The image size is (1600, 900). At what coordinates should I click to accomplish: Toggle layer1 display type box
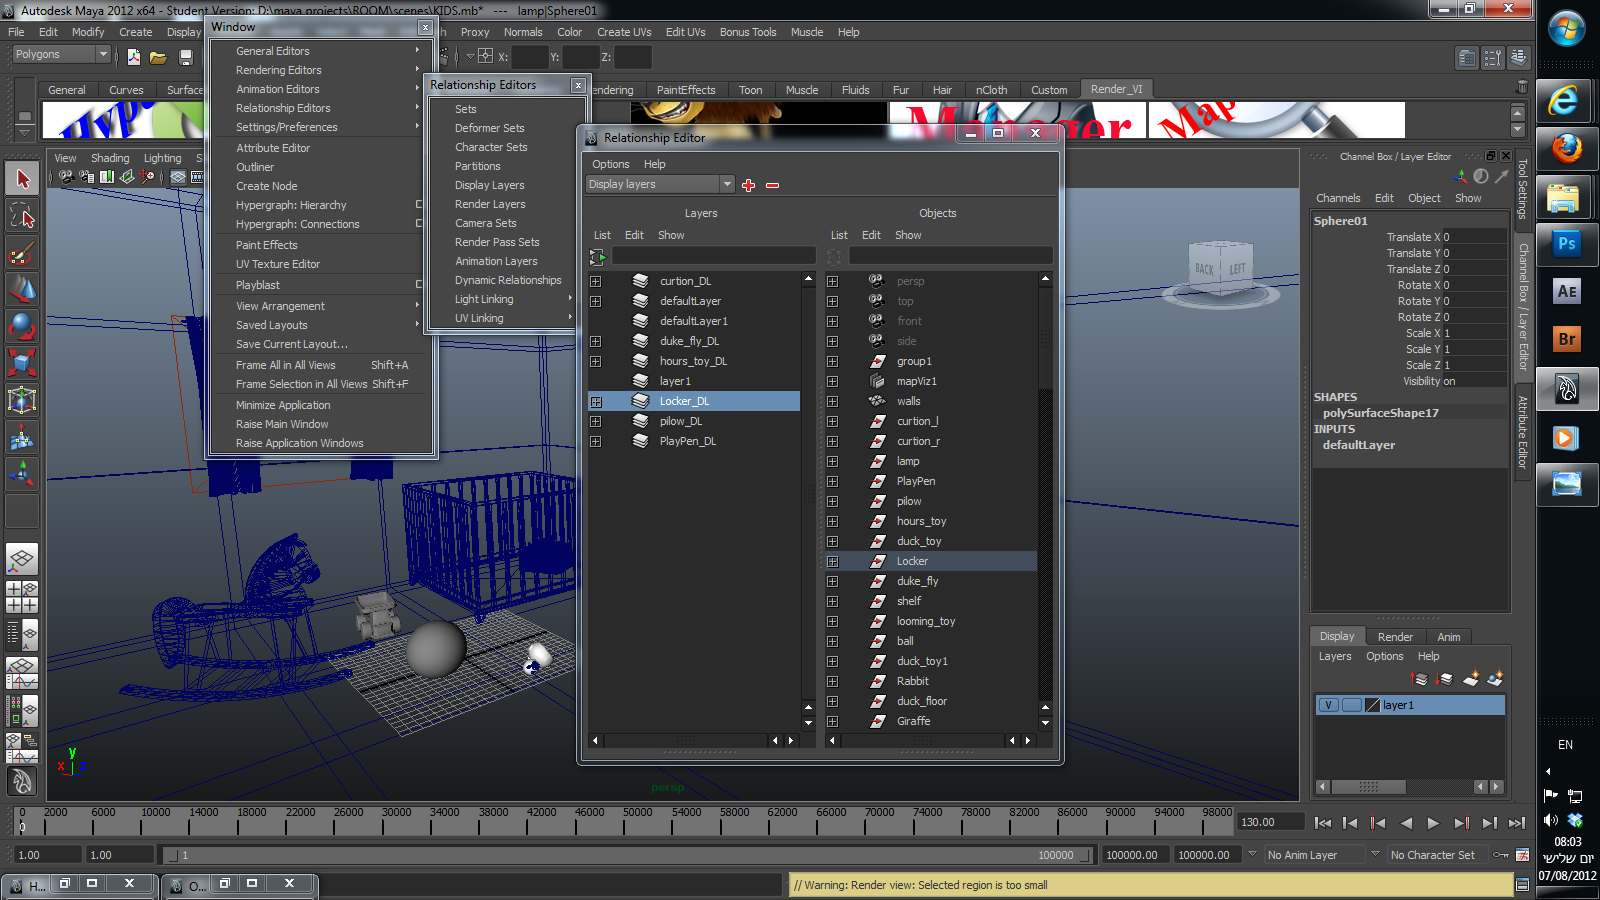pyautogui.click(x=1351, y=705)
